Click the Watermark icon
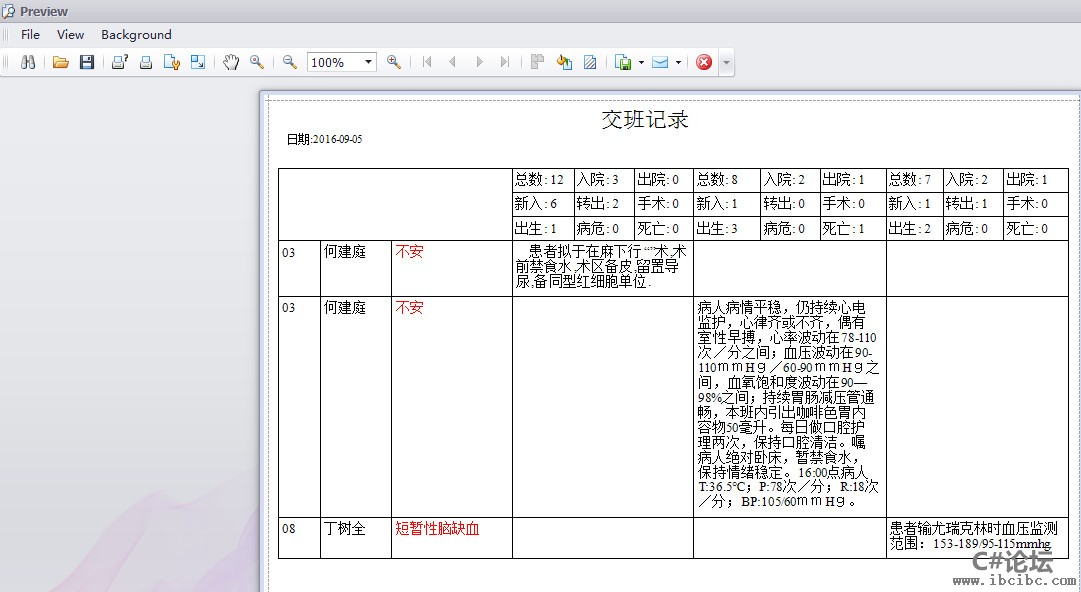Viewport: 1081px width, 592px height. 590,62
